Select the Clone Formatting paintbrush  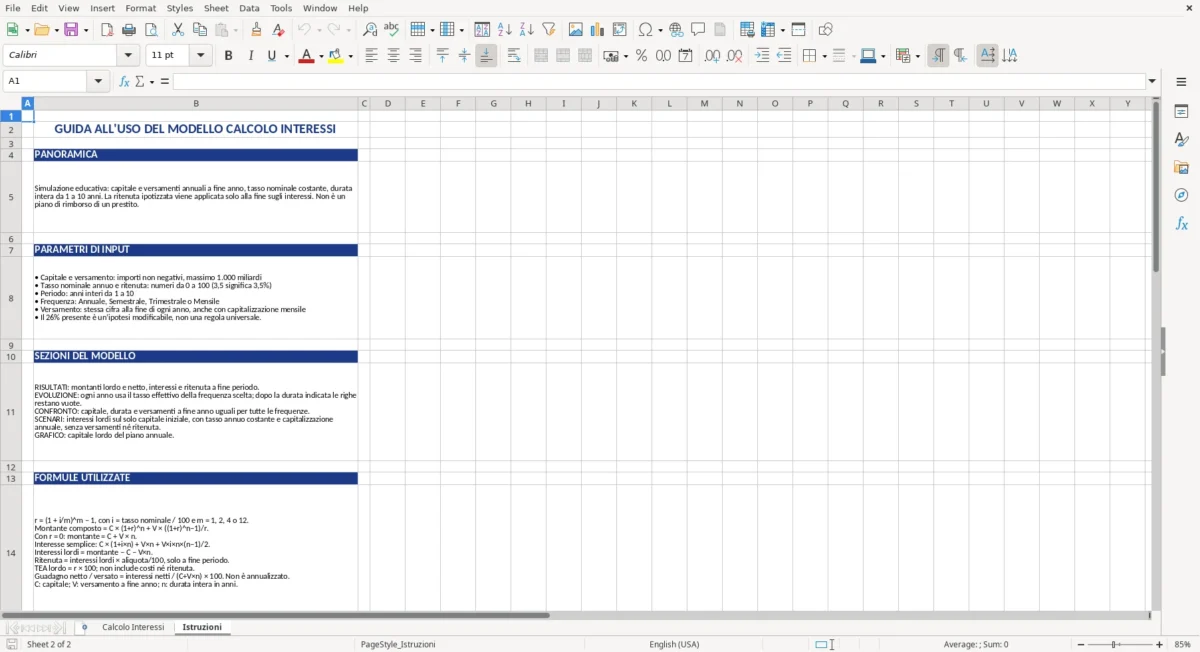point(256,30)
